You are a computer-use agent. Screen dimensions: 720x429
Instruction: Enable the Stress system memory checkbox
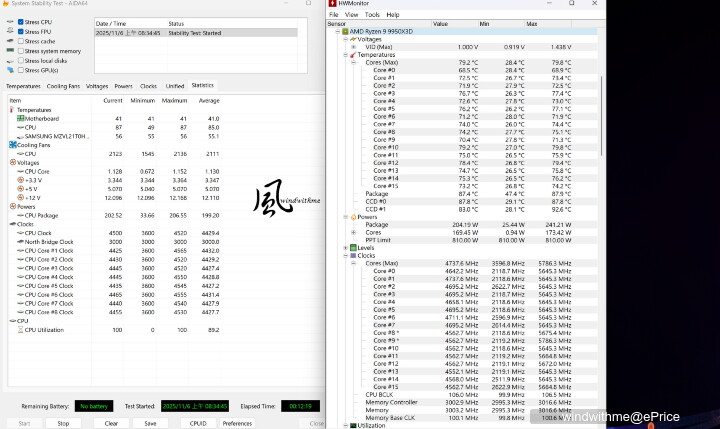22,51
